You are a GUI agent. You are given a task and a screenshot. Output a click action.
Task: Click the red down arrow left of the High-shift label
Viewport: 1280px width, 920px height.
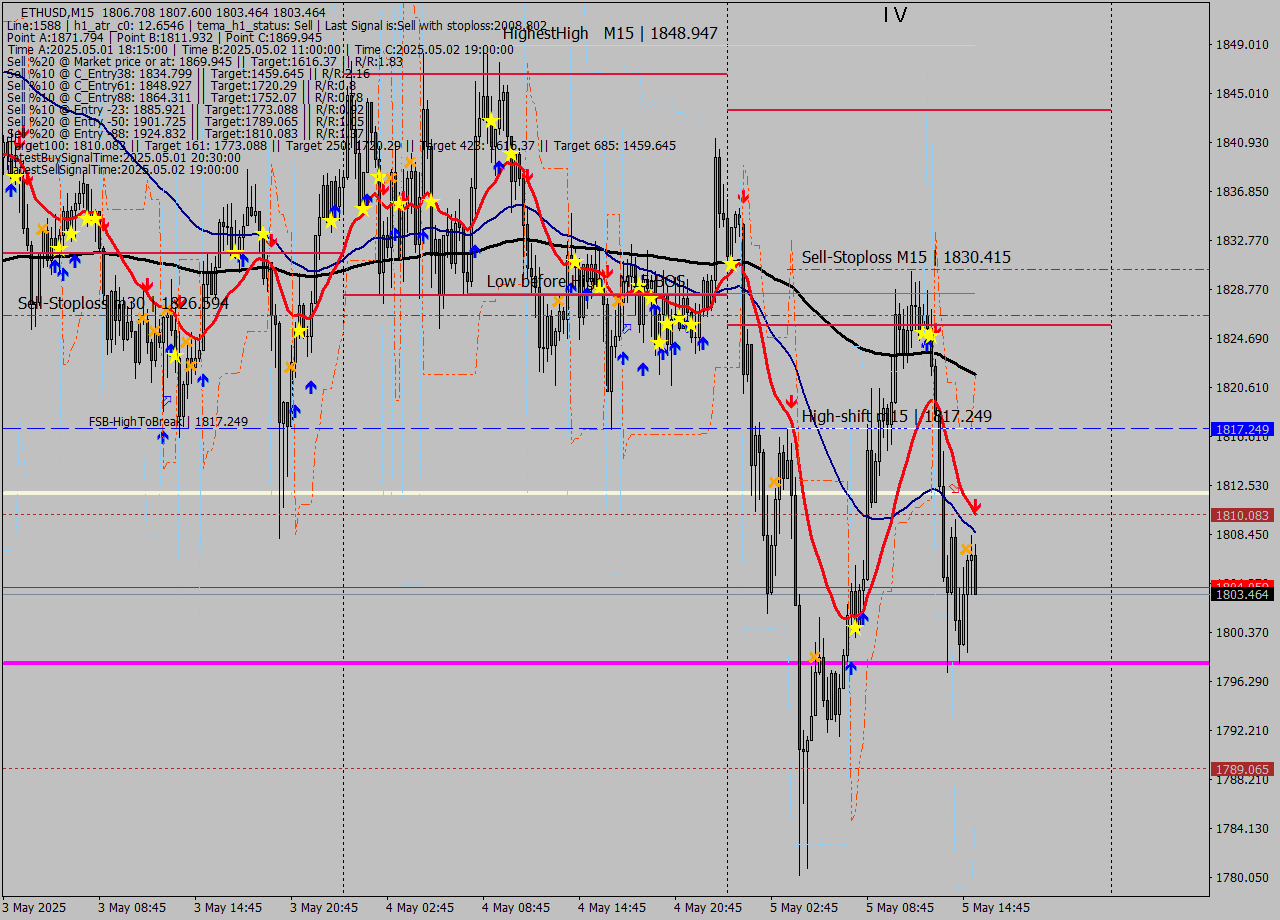coord(791,401)
